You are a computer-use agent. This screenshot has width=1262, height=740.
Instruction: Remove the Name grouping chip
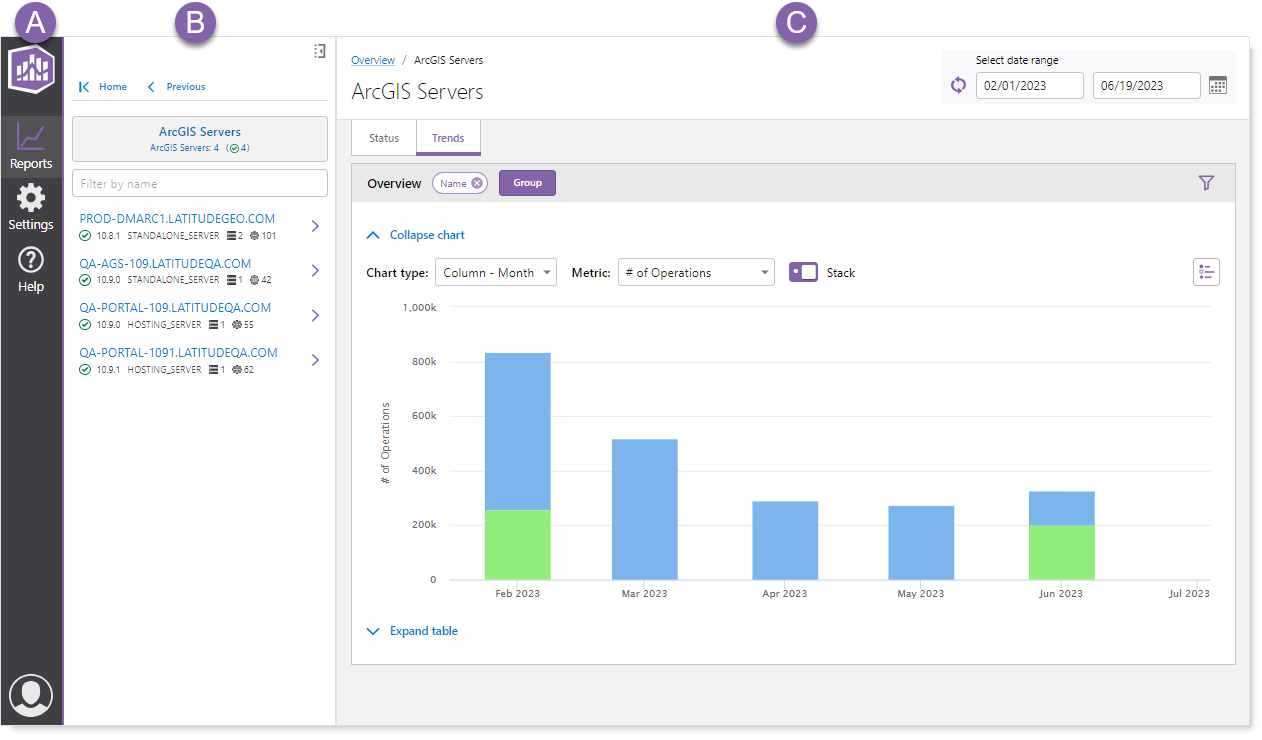477,183
